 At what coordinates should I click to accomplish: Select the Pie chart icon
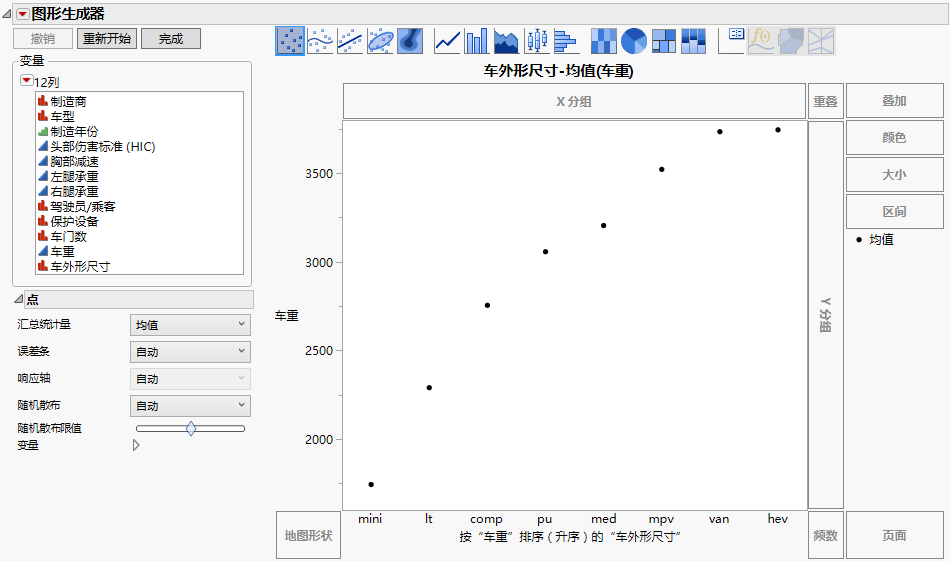point(634,41)
